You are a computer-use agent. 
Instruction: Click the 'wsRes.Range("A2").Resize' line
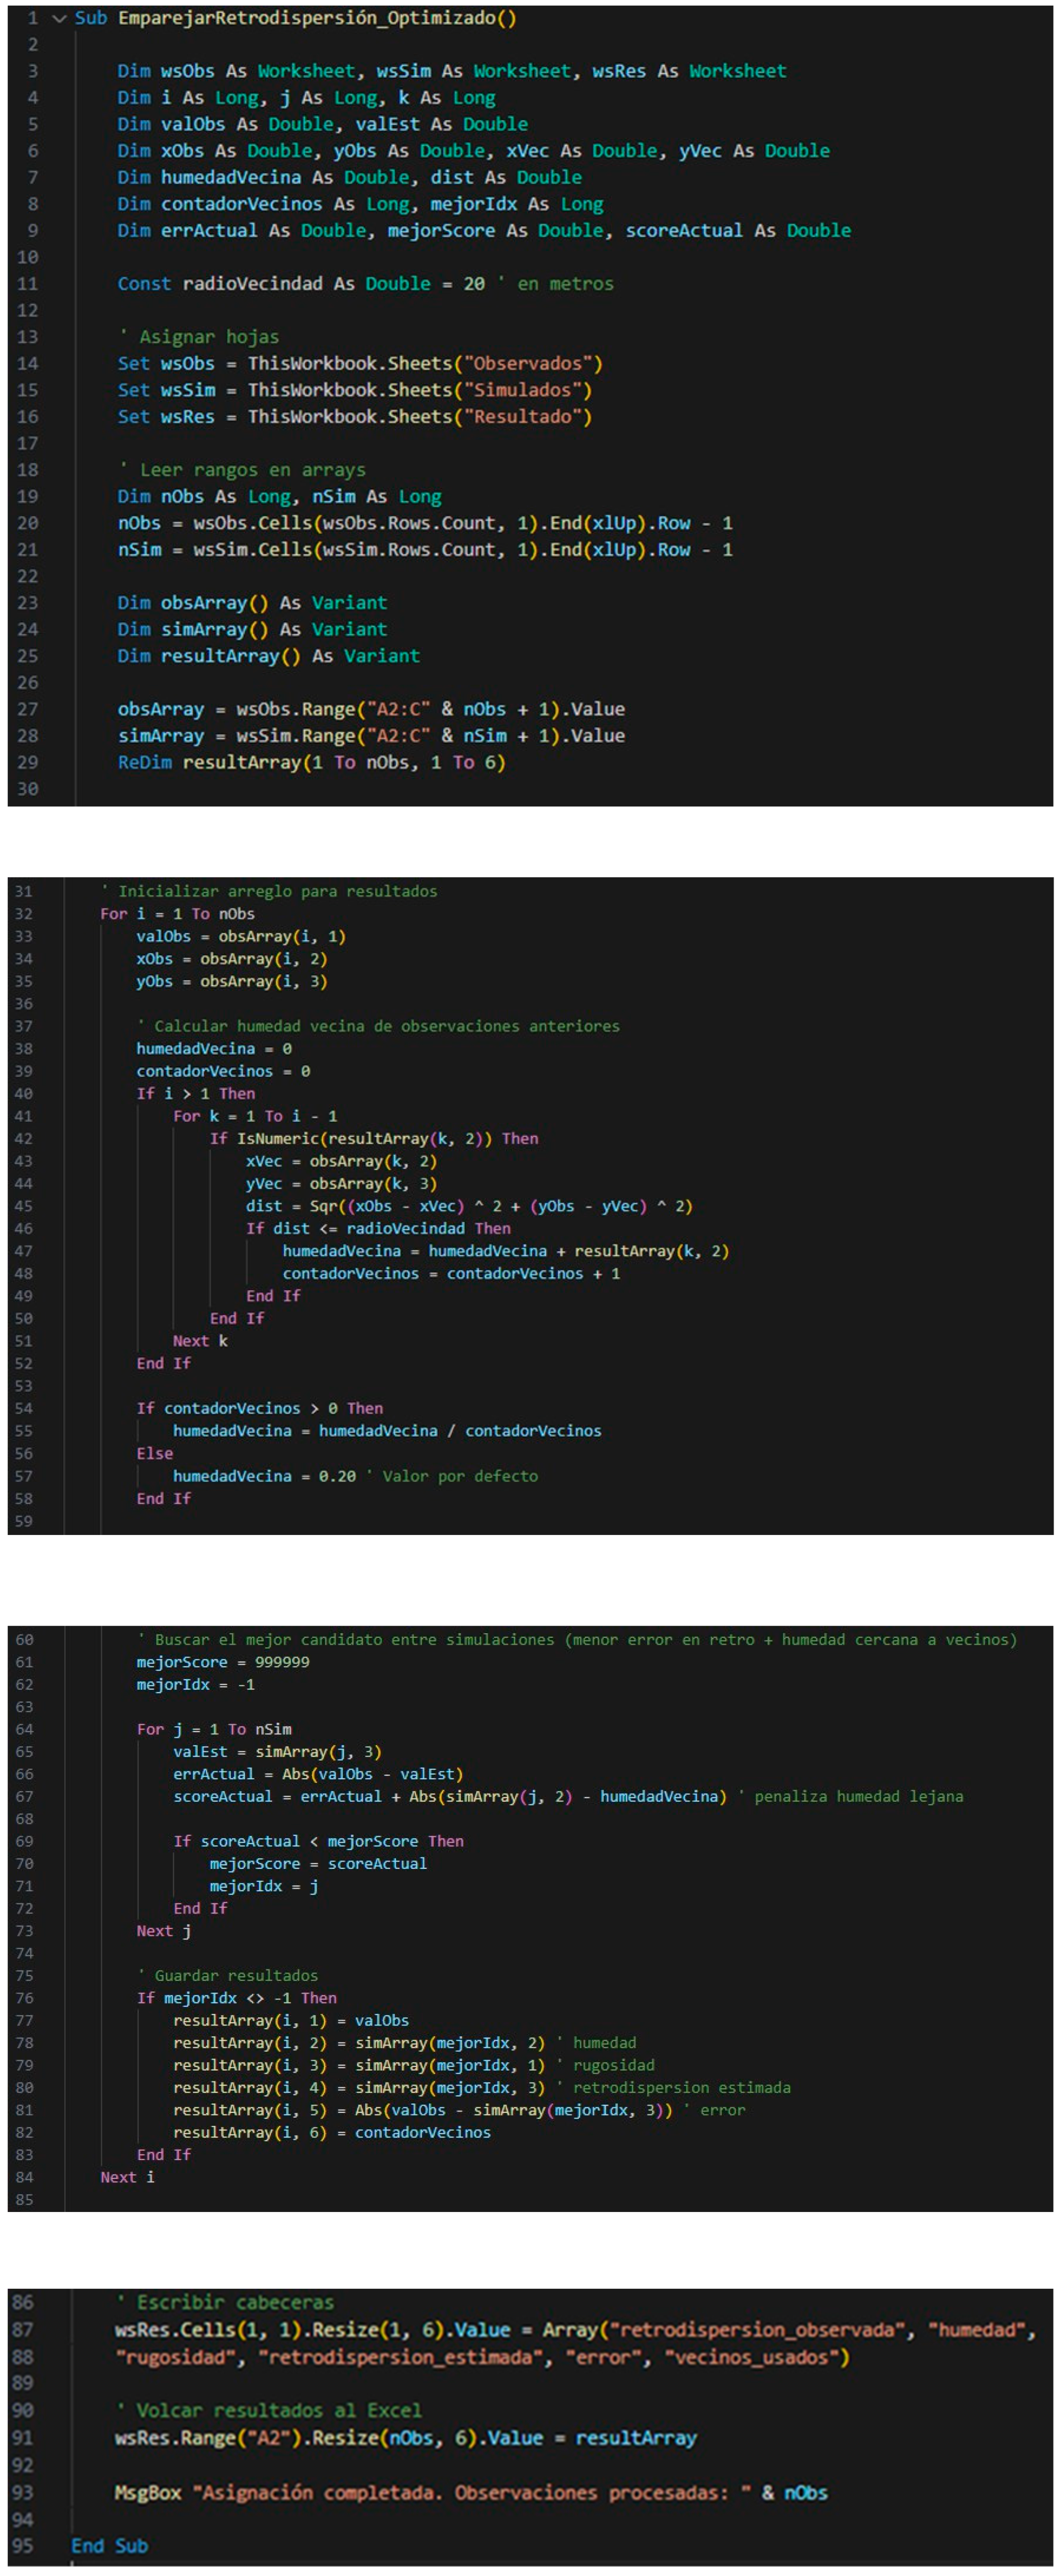pos(406,2439)
